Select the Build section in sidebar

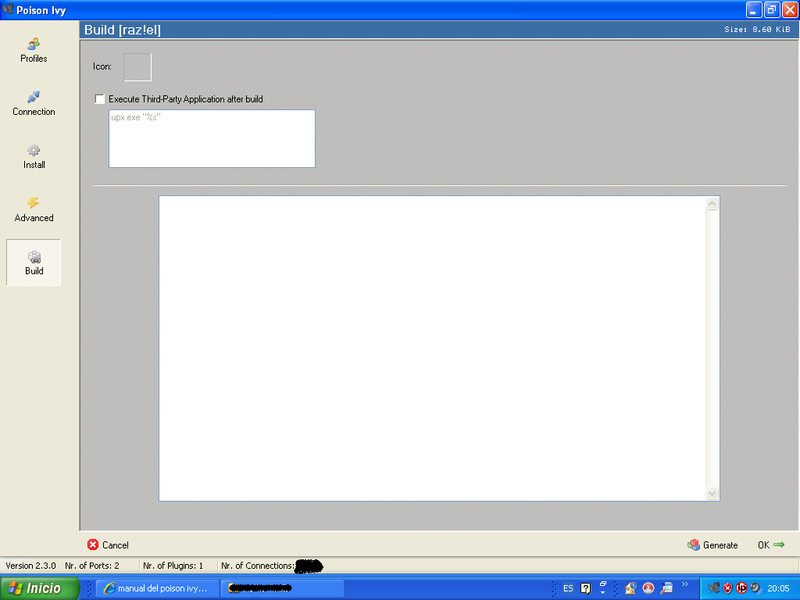[34, 262]
